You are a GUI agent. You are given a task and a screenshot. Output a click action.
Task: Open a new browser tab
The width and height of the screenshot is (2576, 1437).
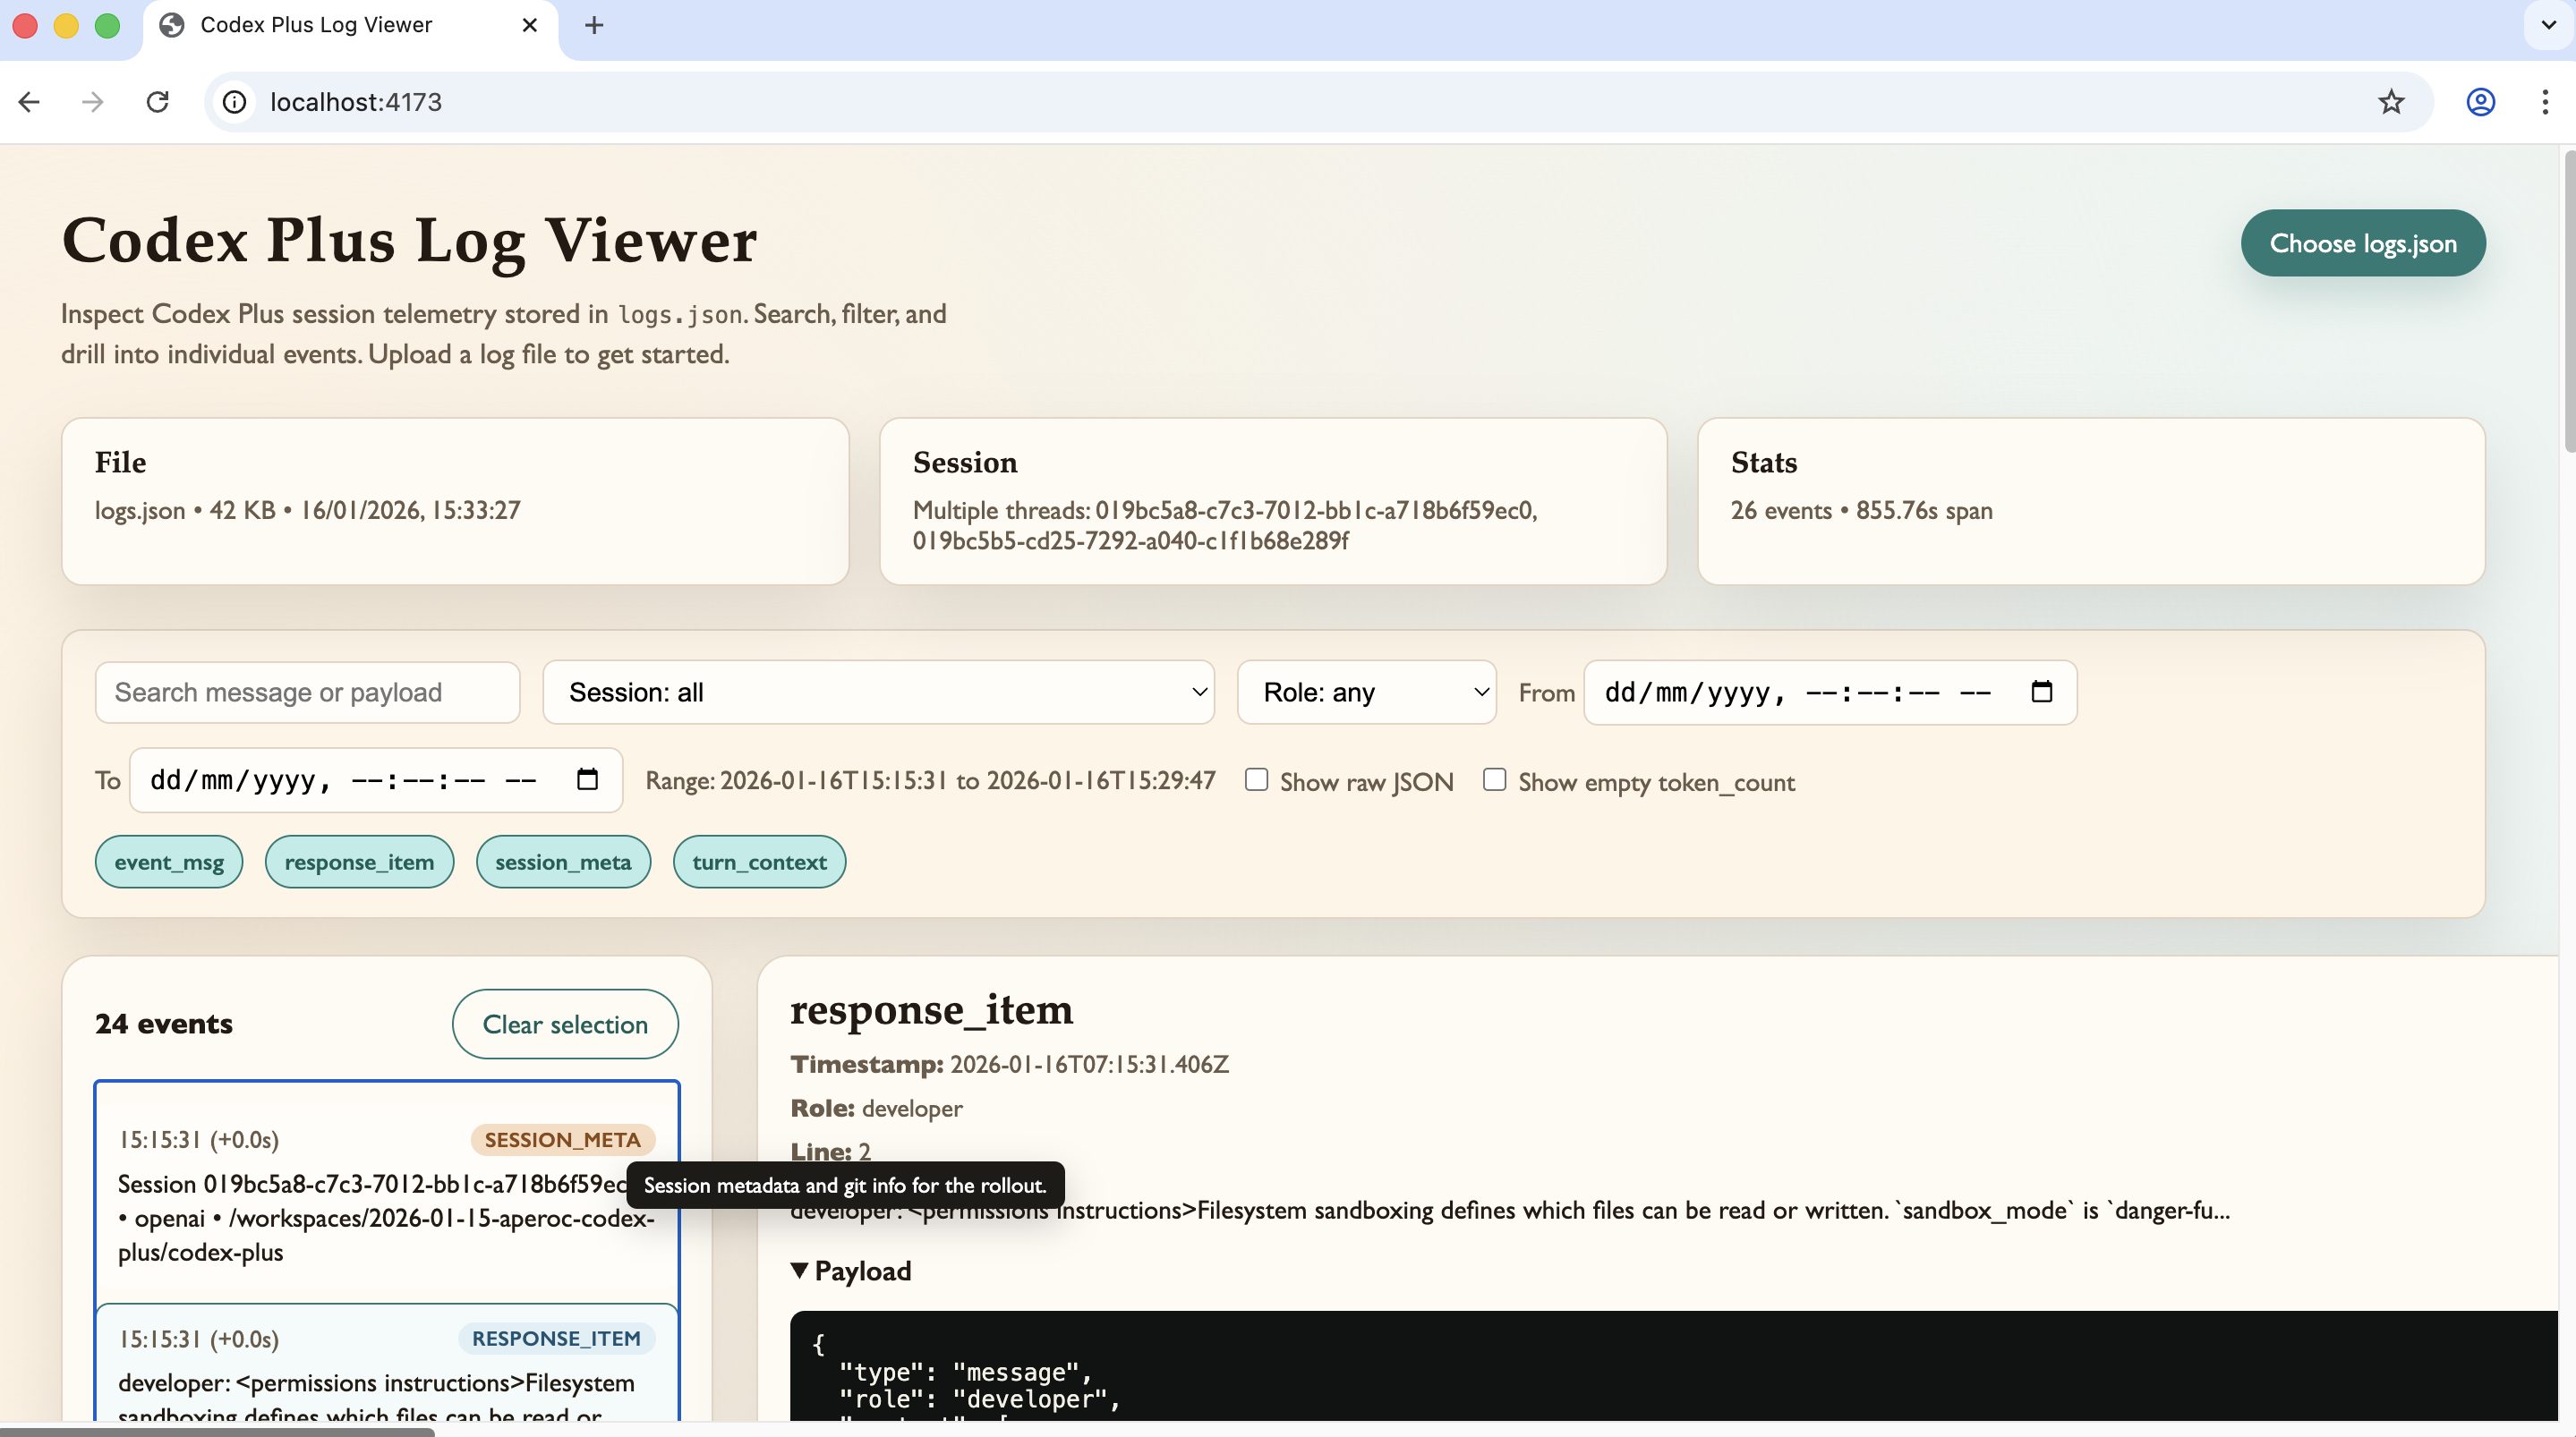coord(594,25)
